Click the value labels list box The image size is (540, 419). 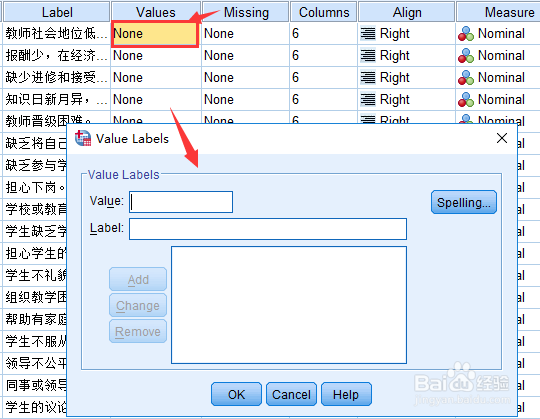(289, 305)
